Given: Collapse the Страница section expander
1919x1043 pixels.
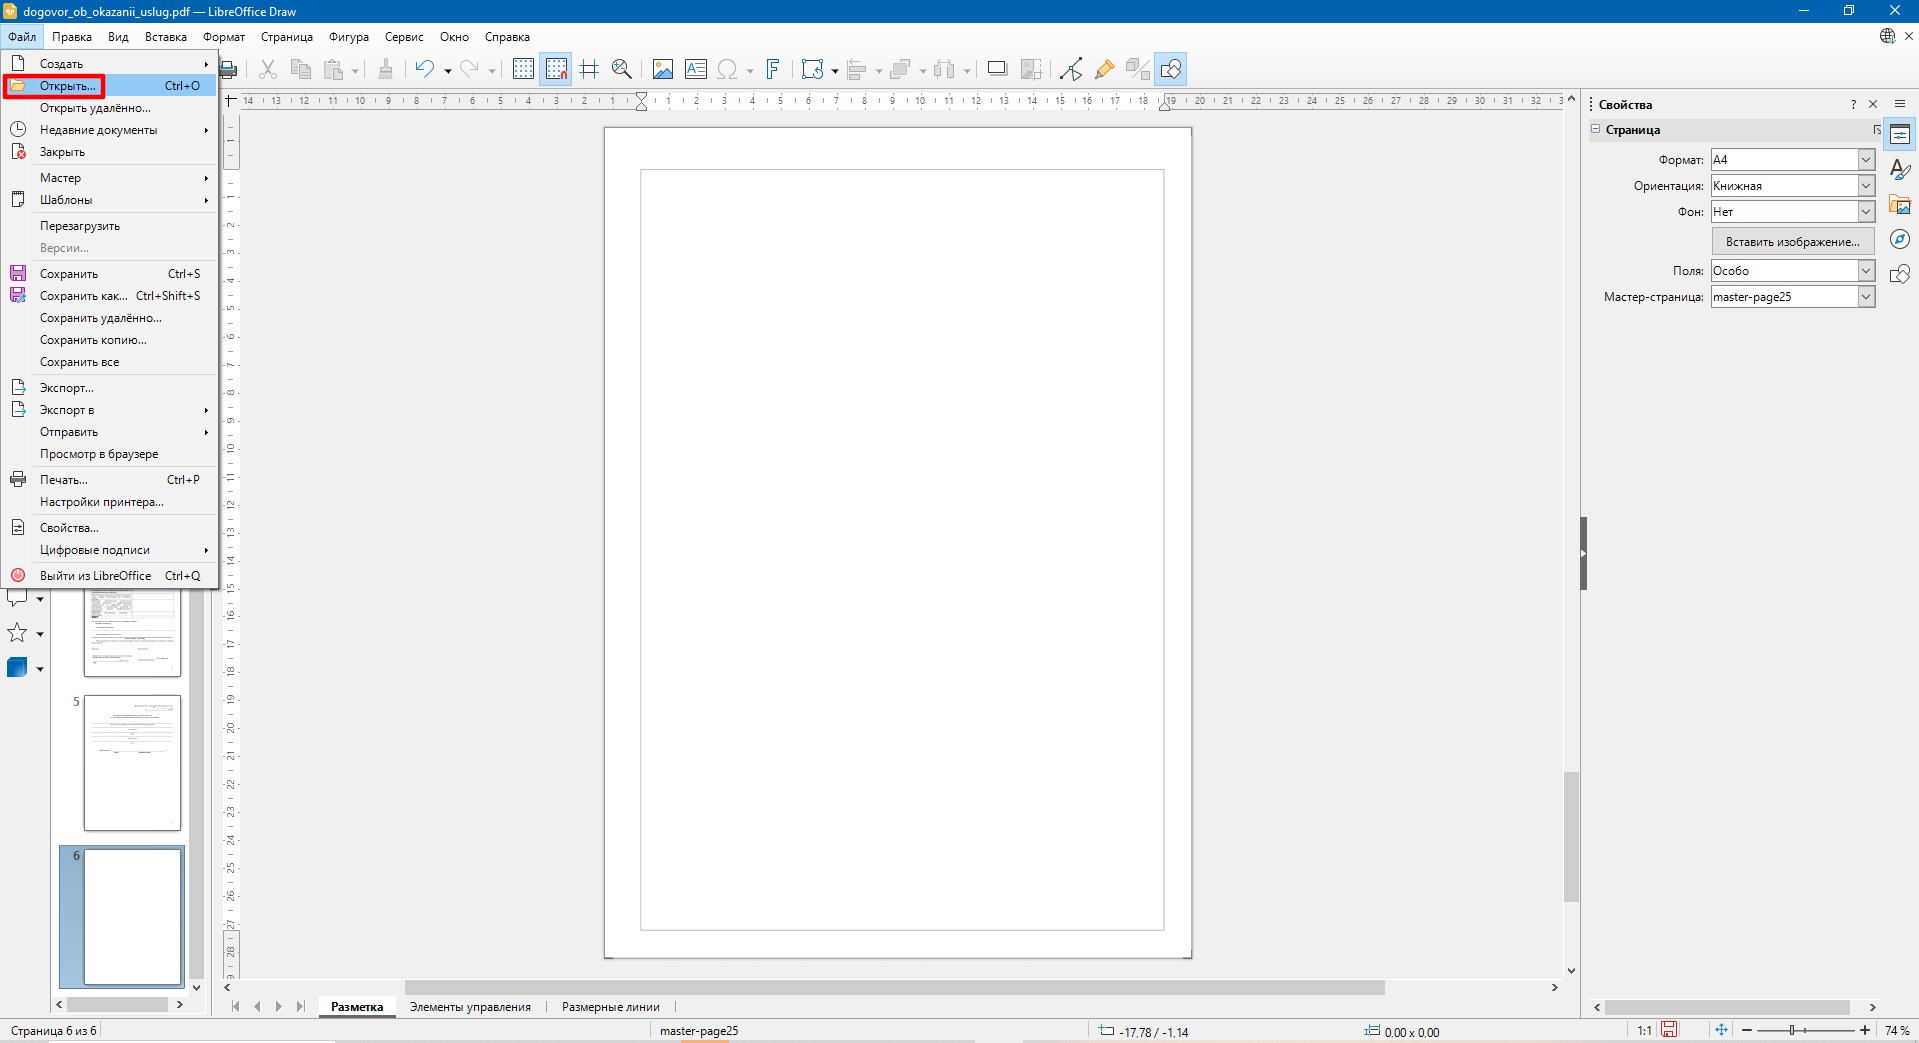Looking at the screenshot, I should [x=1596, y=129].
